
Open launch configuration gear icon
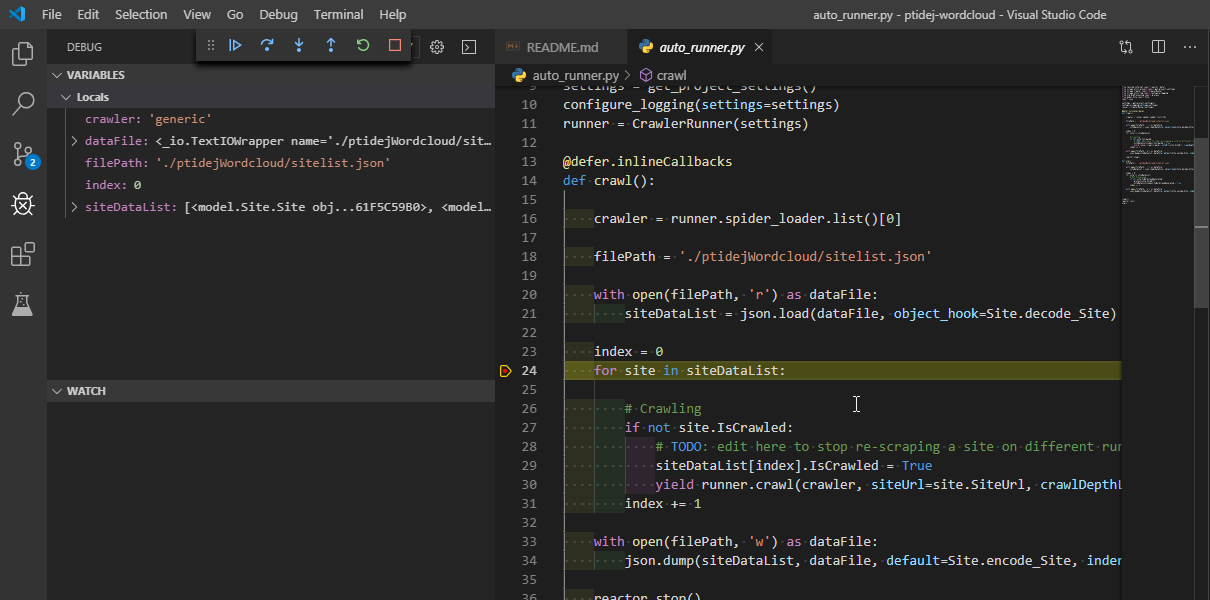pyautogui.click(x=437, y=47)
